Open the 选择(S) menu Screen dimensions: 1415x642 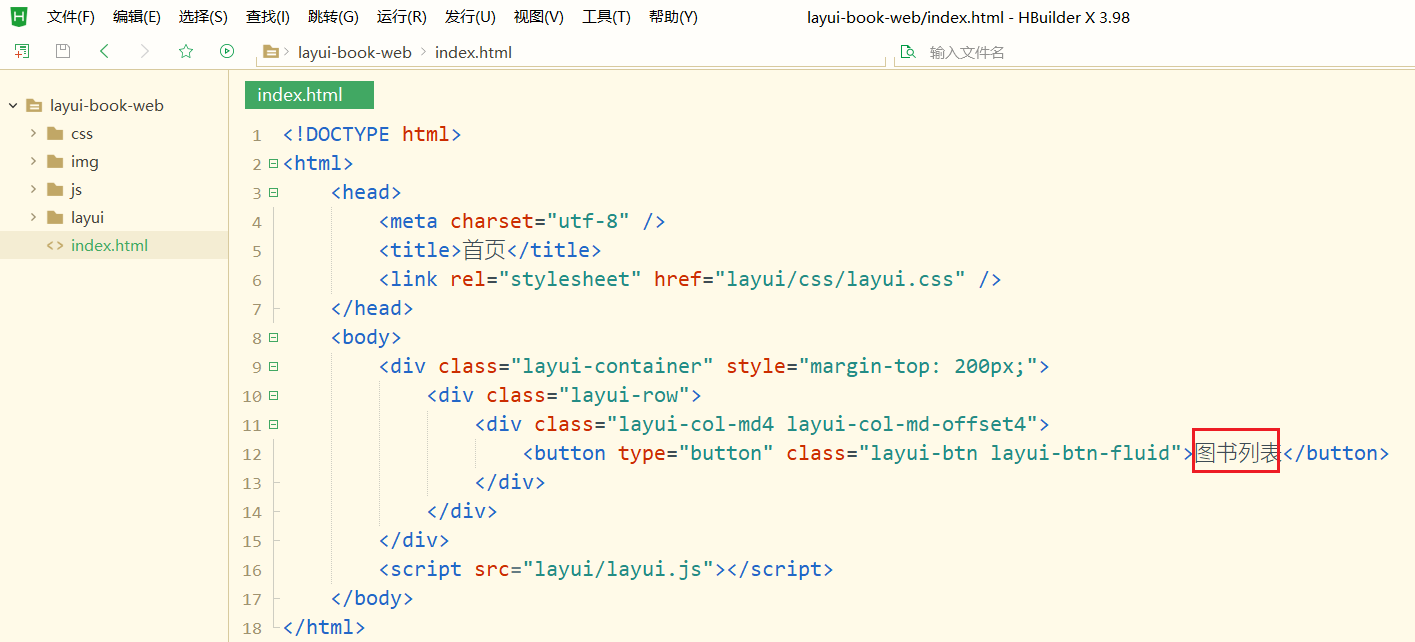203,17
